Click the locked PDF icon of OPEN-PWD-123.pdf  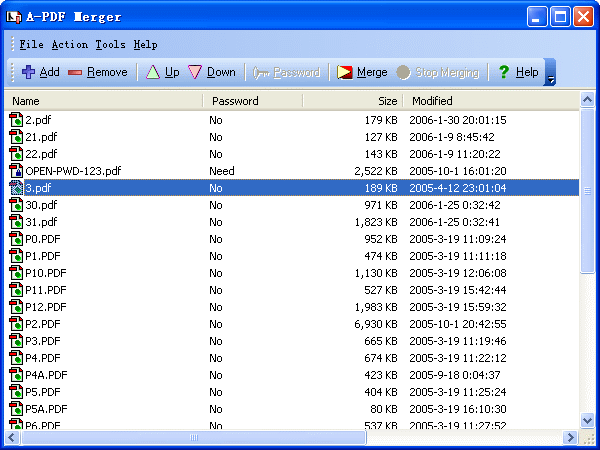pos(16,171)
